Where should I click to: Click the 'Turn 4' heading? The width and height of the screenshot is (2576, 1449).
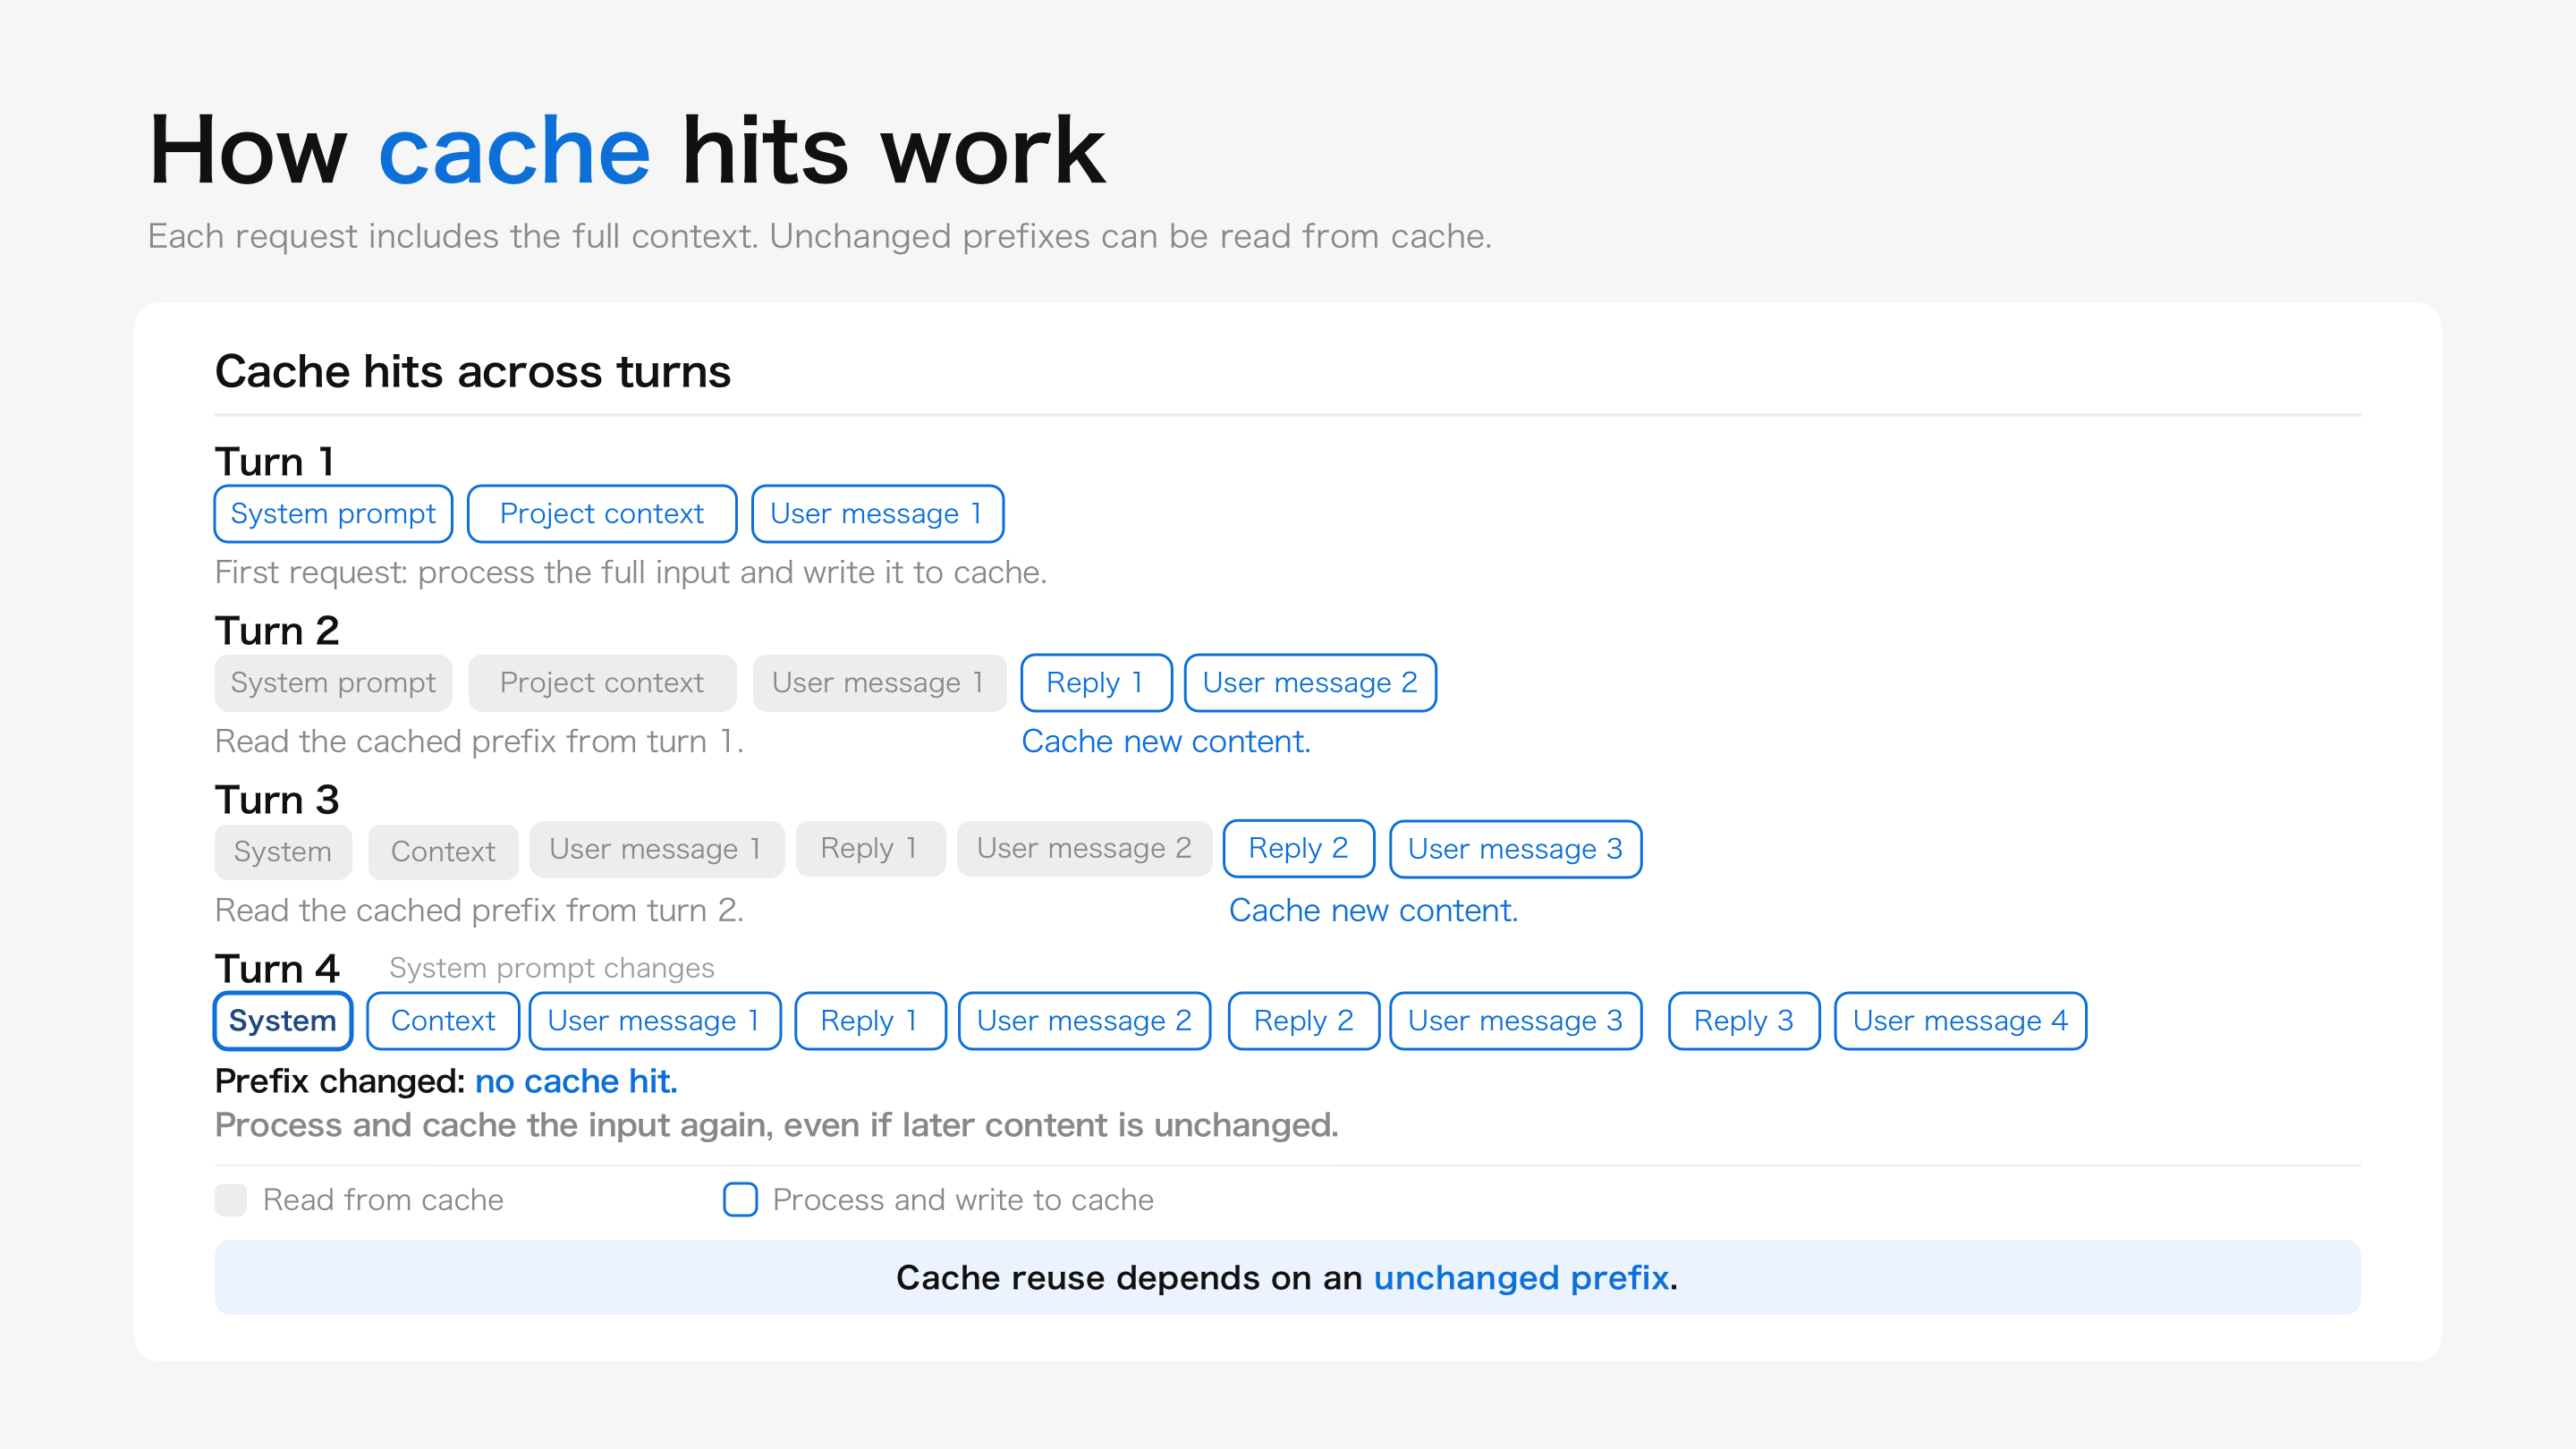point(277,969)
